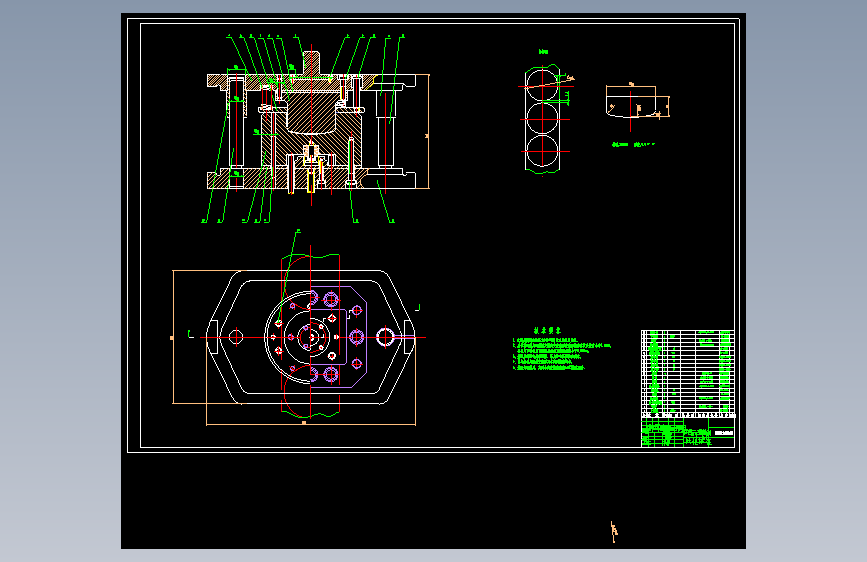Select the small part detail view beside strip
The image size is (867, 562).
pyautogui.click(x=637, y=105)
